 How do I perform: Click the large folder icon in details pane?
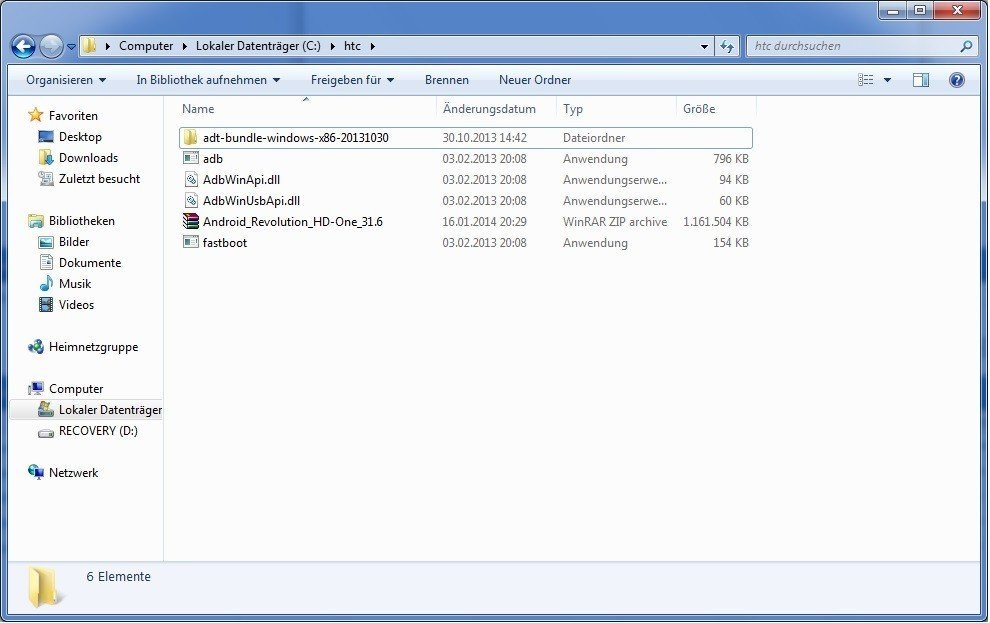(44, 587)
